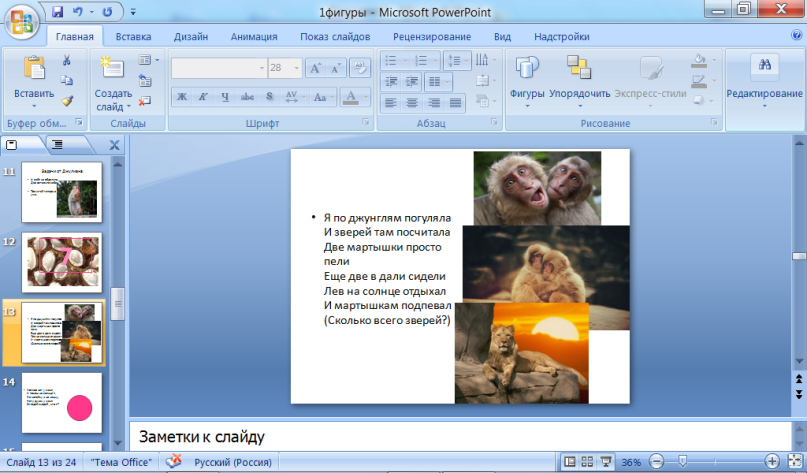The width and height of the screenshot is (807, 473).
Task: Open the Шрифт dialog launcher
Action: pyautogui.click(x=365, y=122)
